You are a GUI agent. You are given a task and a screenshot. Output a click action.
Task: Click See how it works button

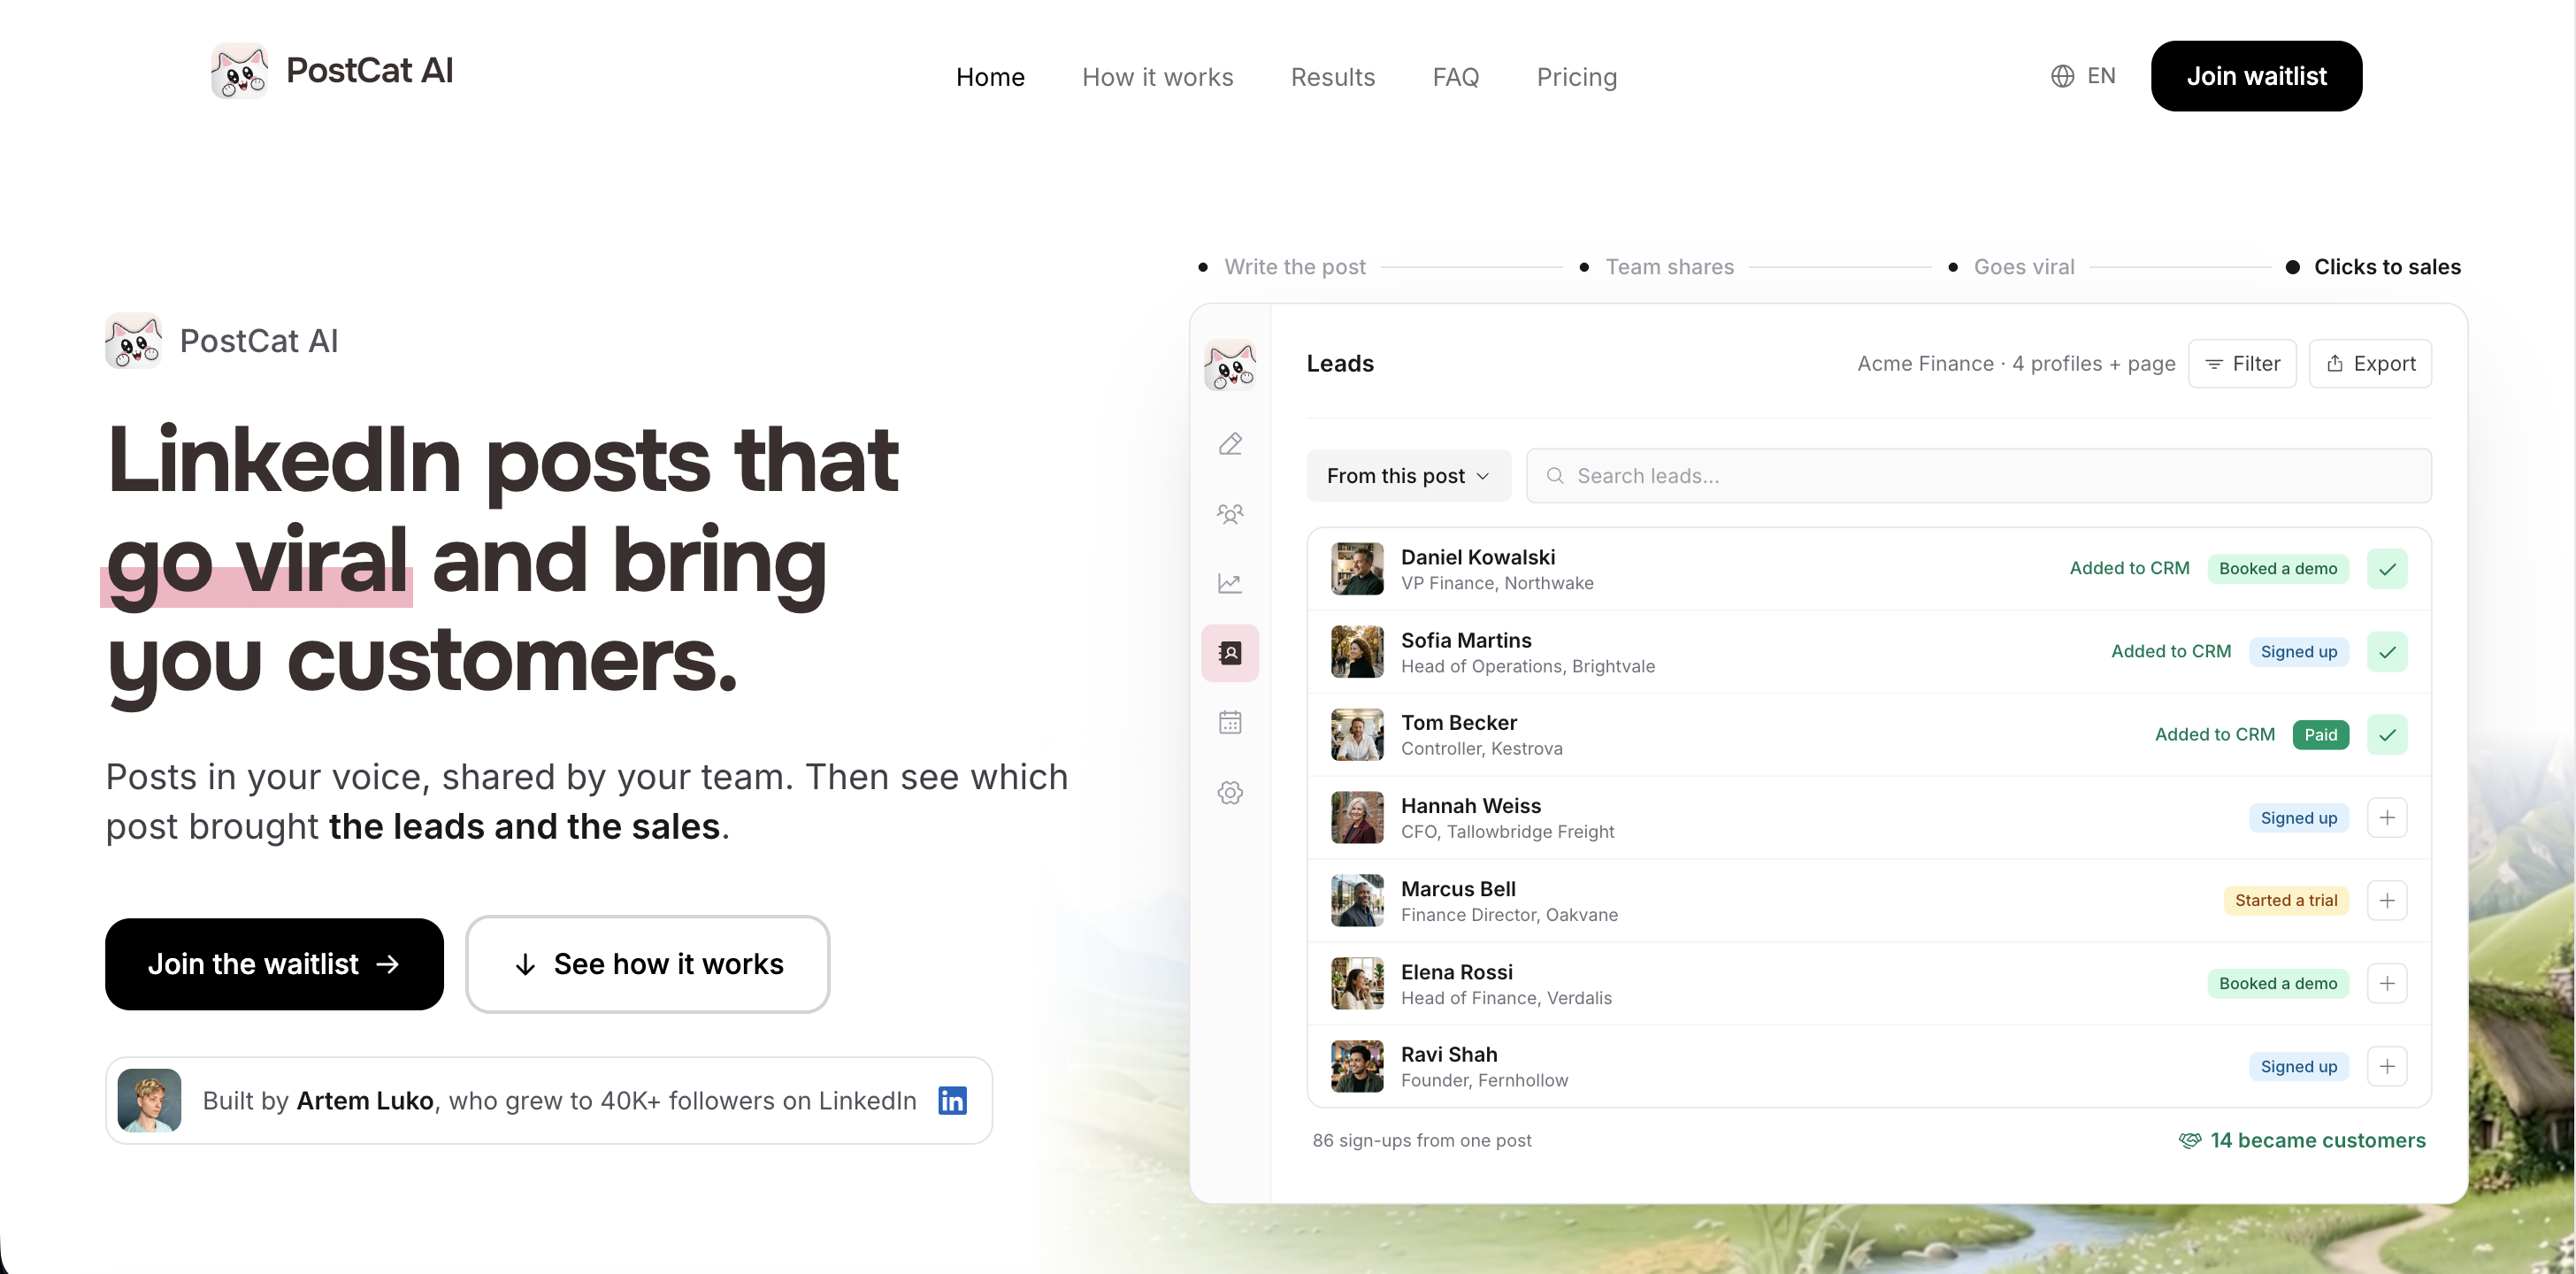[648, 964]
